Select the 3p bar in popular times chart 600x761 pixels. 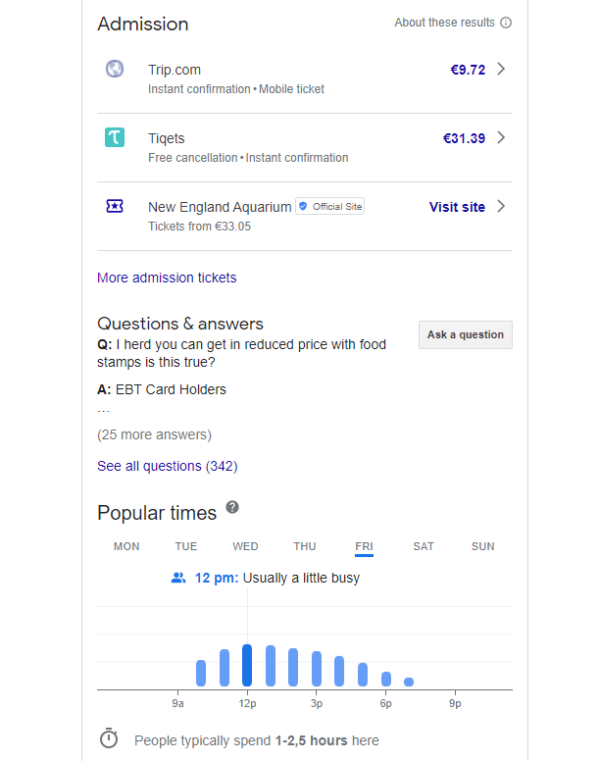(316, 669)
